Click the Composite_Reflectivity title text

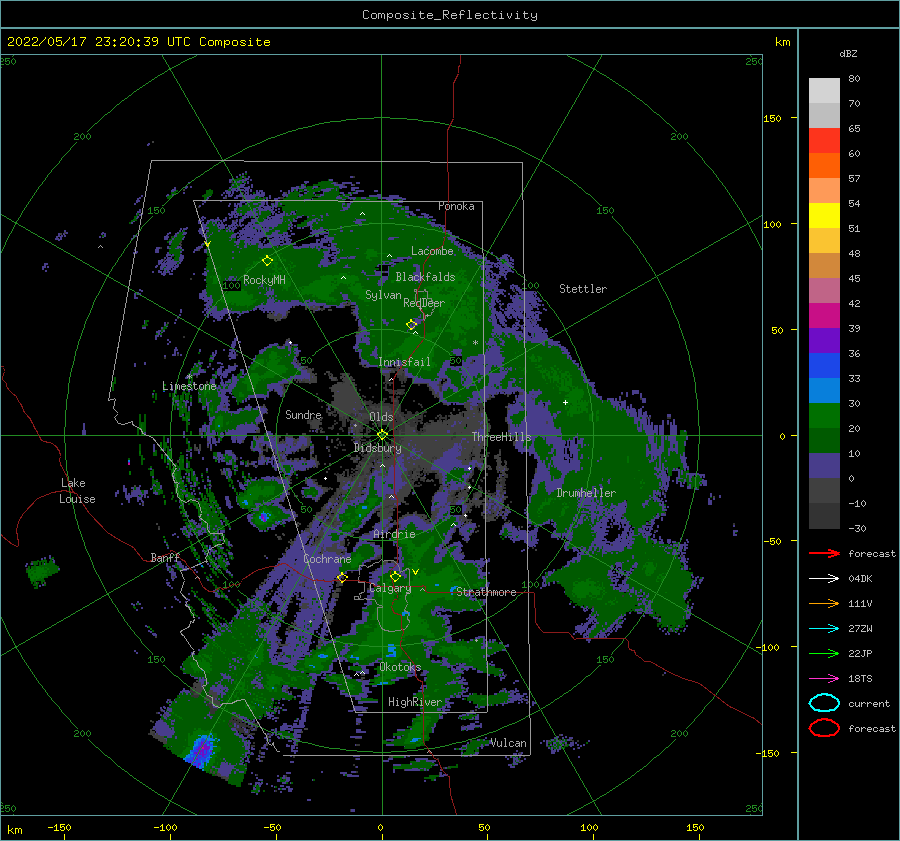[x=449, y=15]
